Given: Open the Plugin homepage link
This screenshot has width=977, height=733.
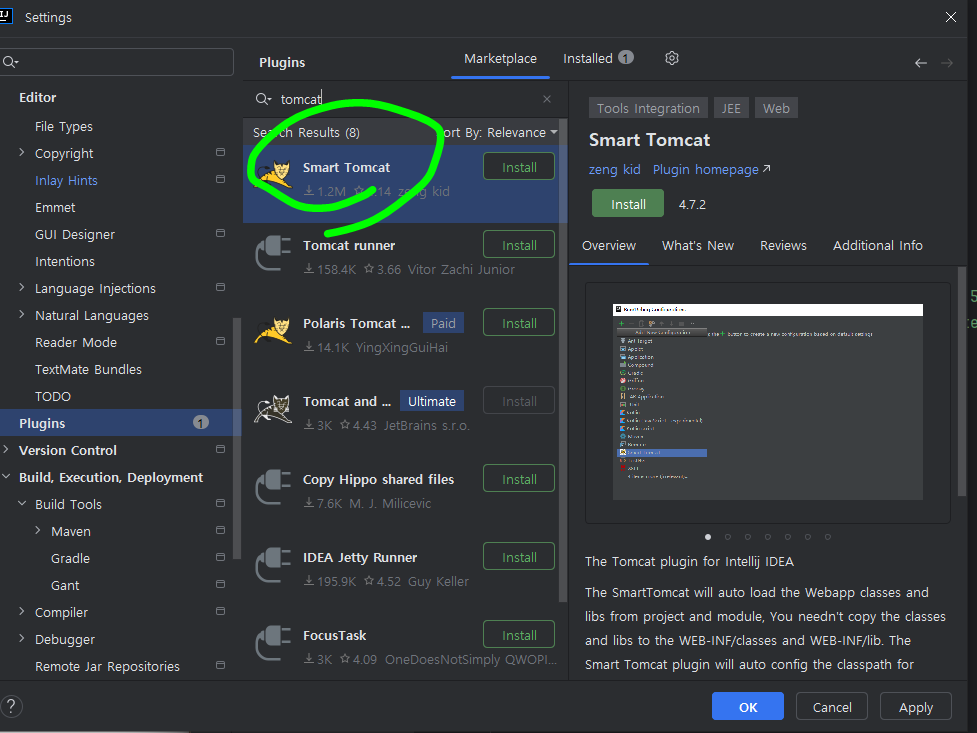Looking at the screenshot, I should [x=711, y=170].
